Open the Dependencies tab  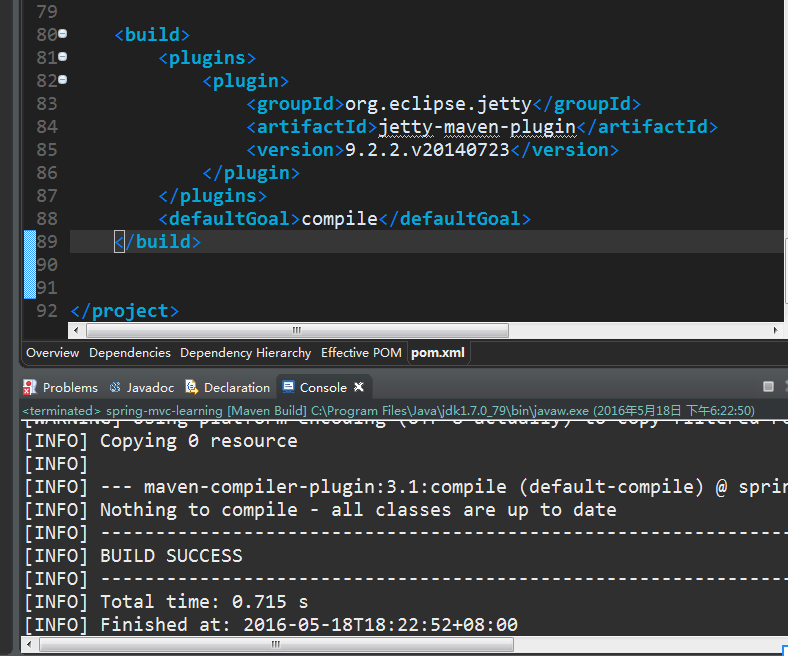(x=130, y=353)
